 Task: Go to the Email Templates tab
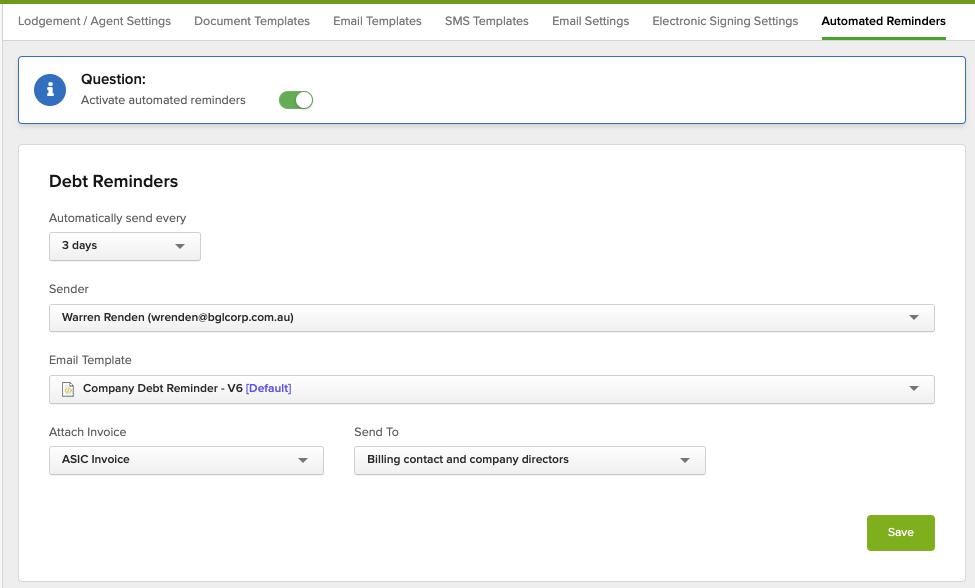tap(377, 21)
